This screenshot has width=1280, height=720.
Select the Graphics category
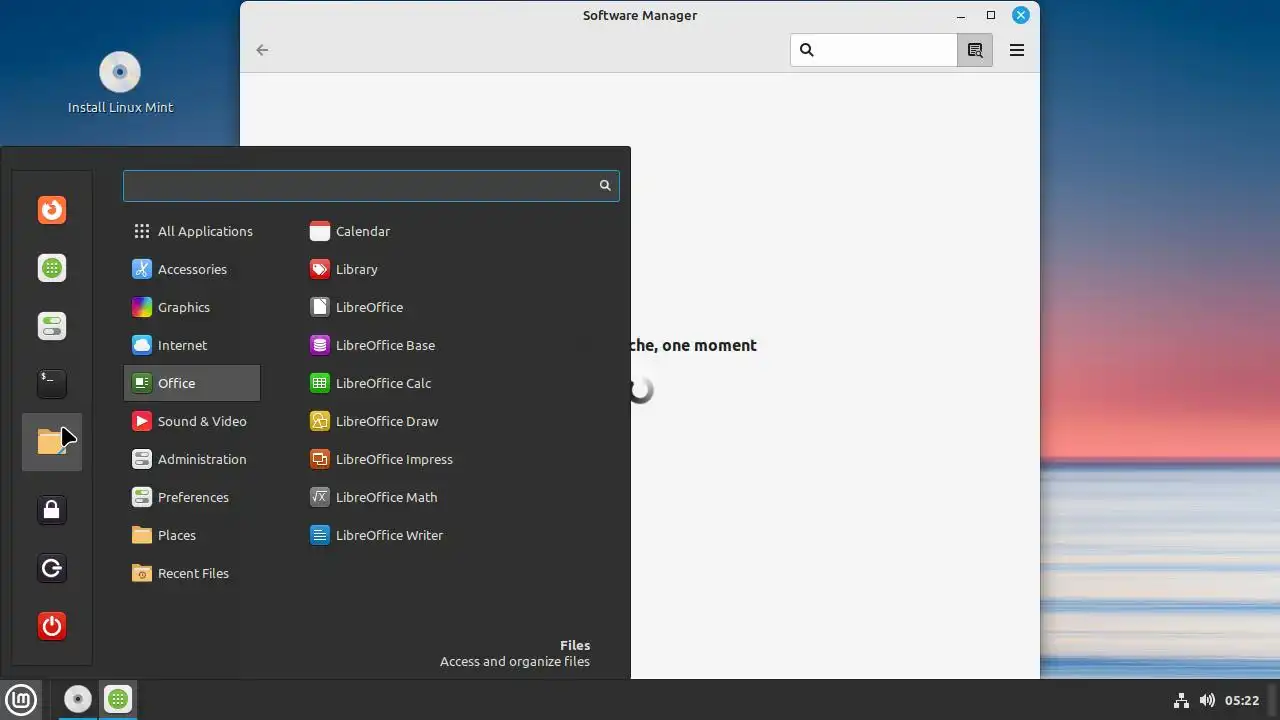pyautogui.click(x=192, y=307)
